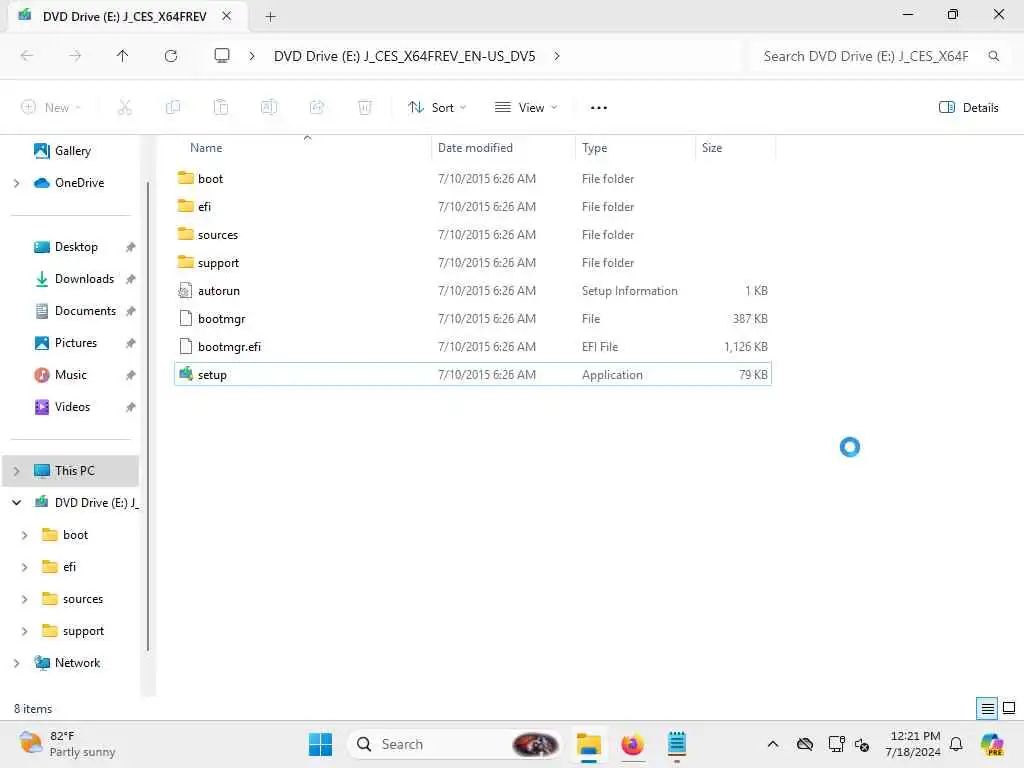Viewport: 1024px width, 768px height.
Task: Open the Copilot preview icon
Action: click(x=992, y=744)
